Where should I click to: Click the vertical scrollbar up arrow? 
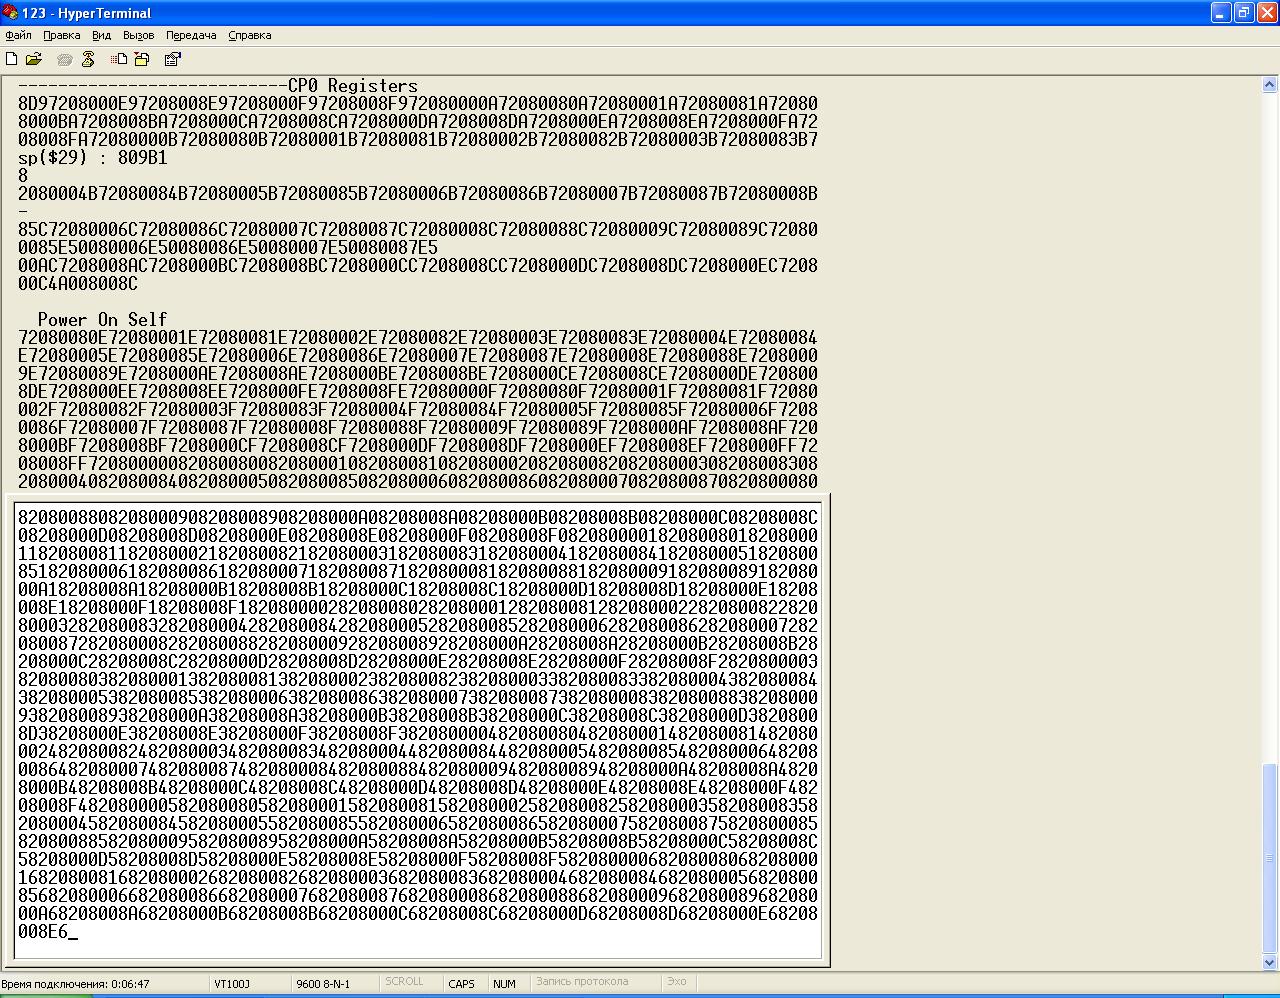point(1270,84)
